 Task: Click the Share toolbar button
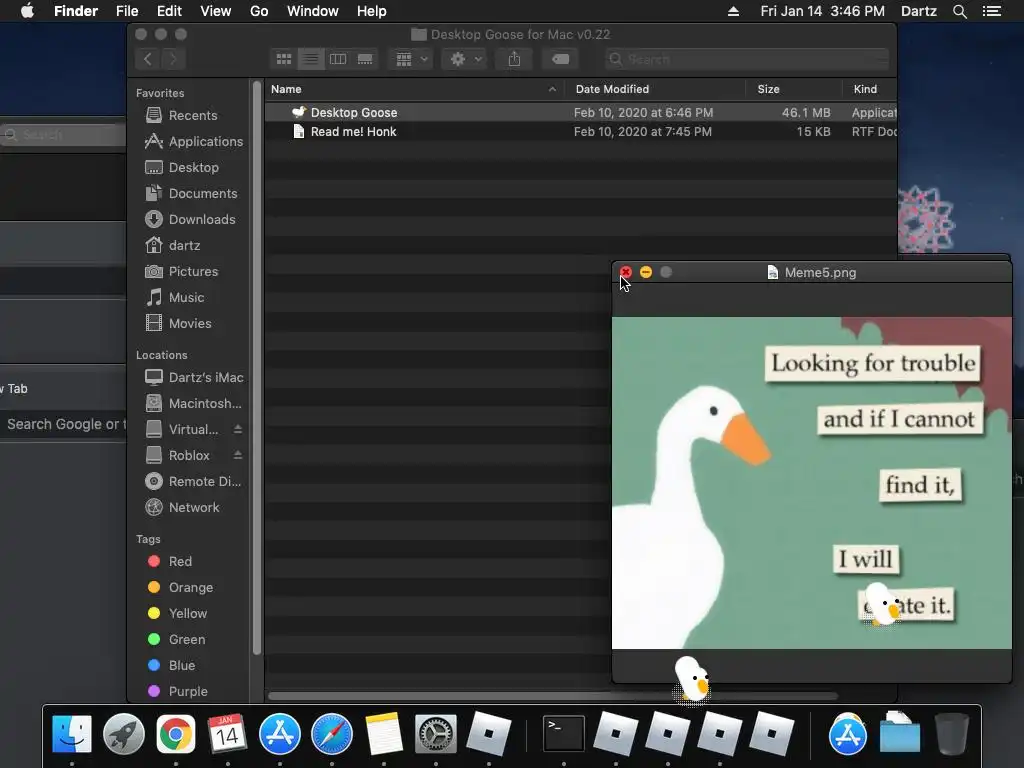tap(515, 59)
